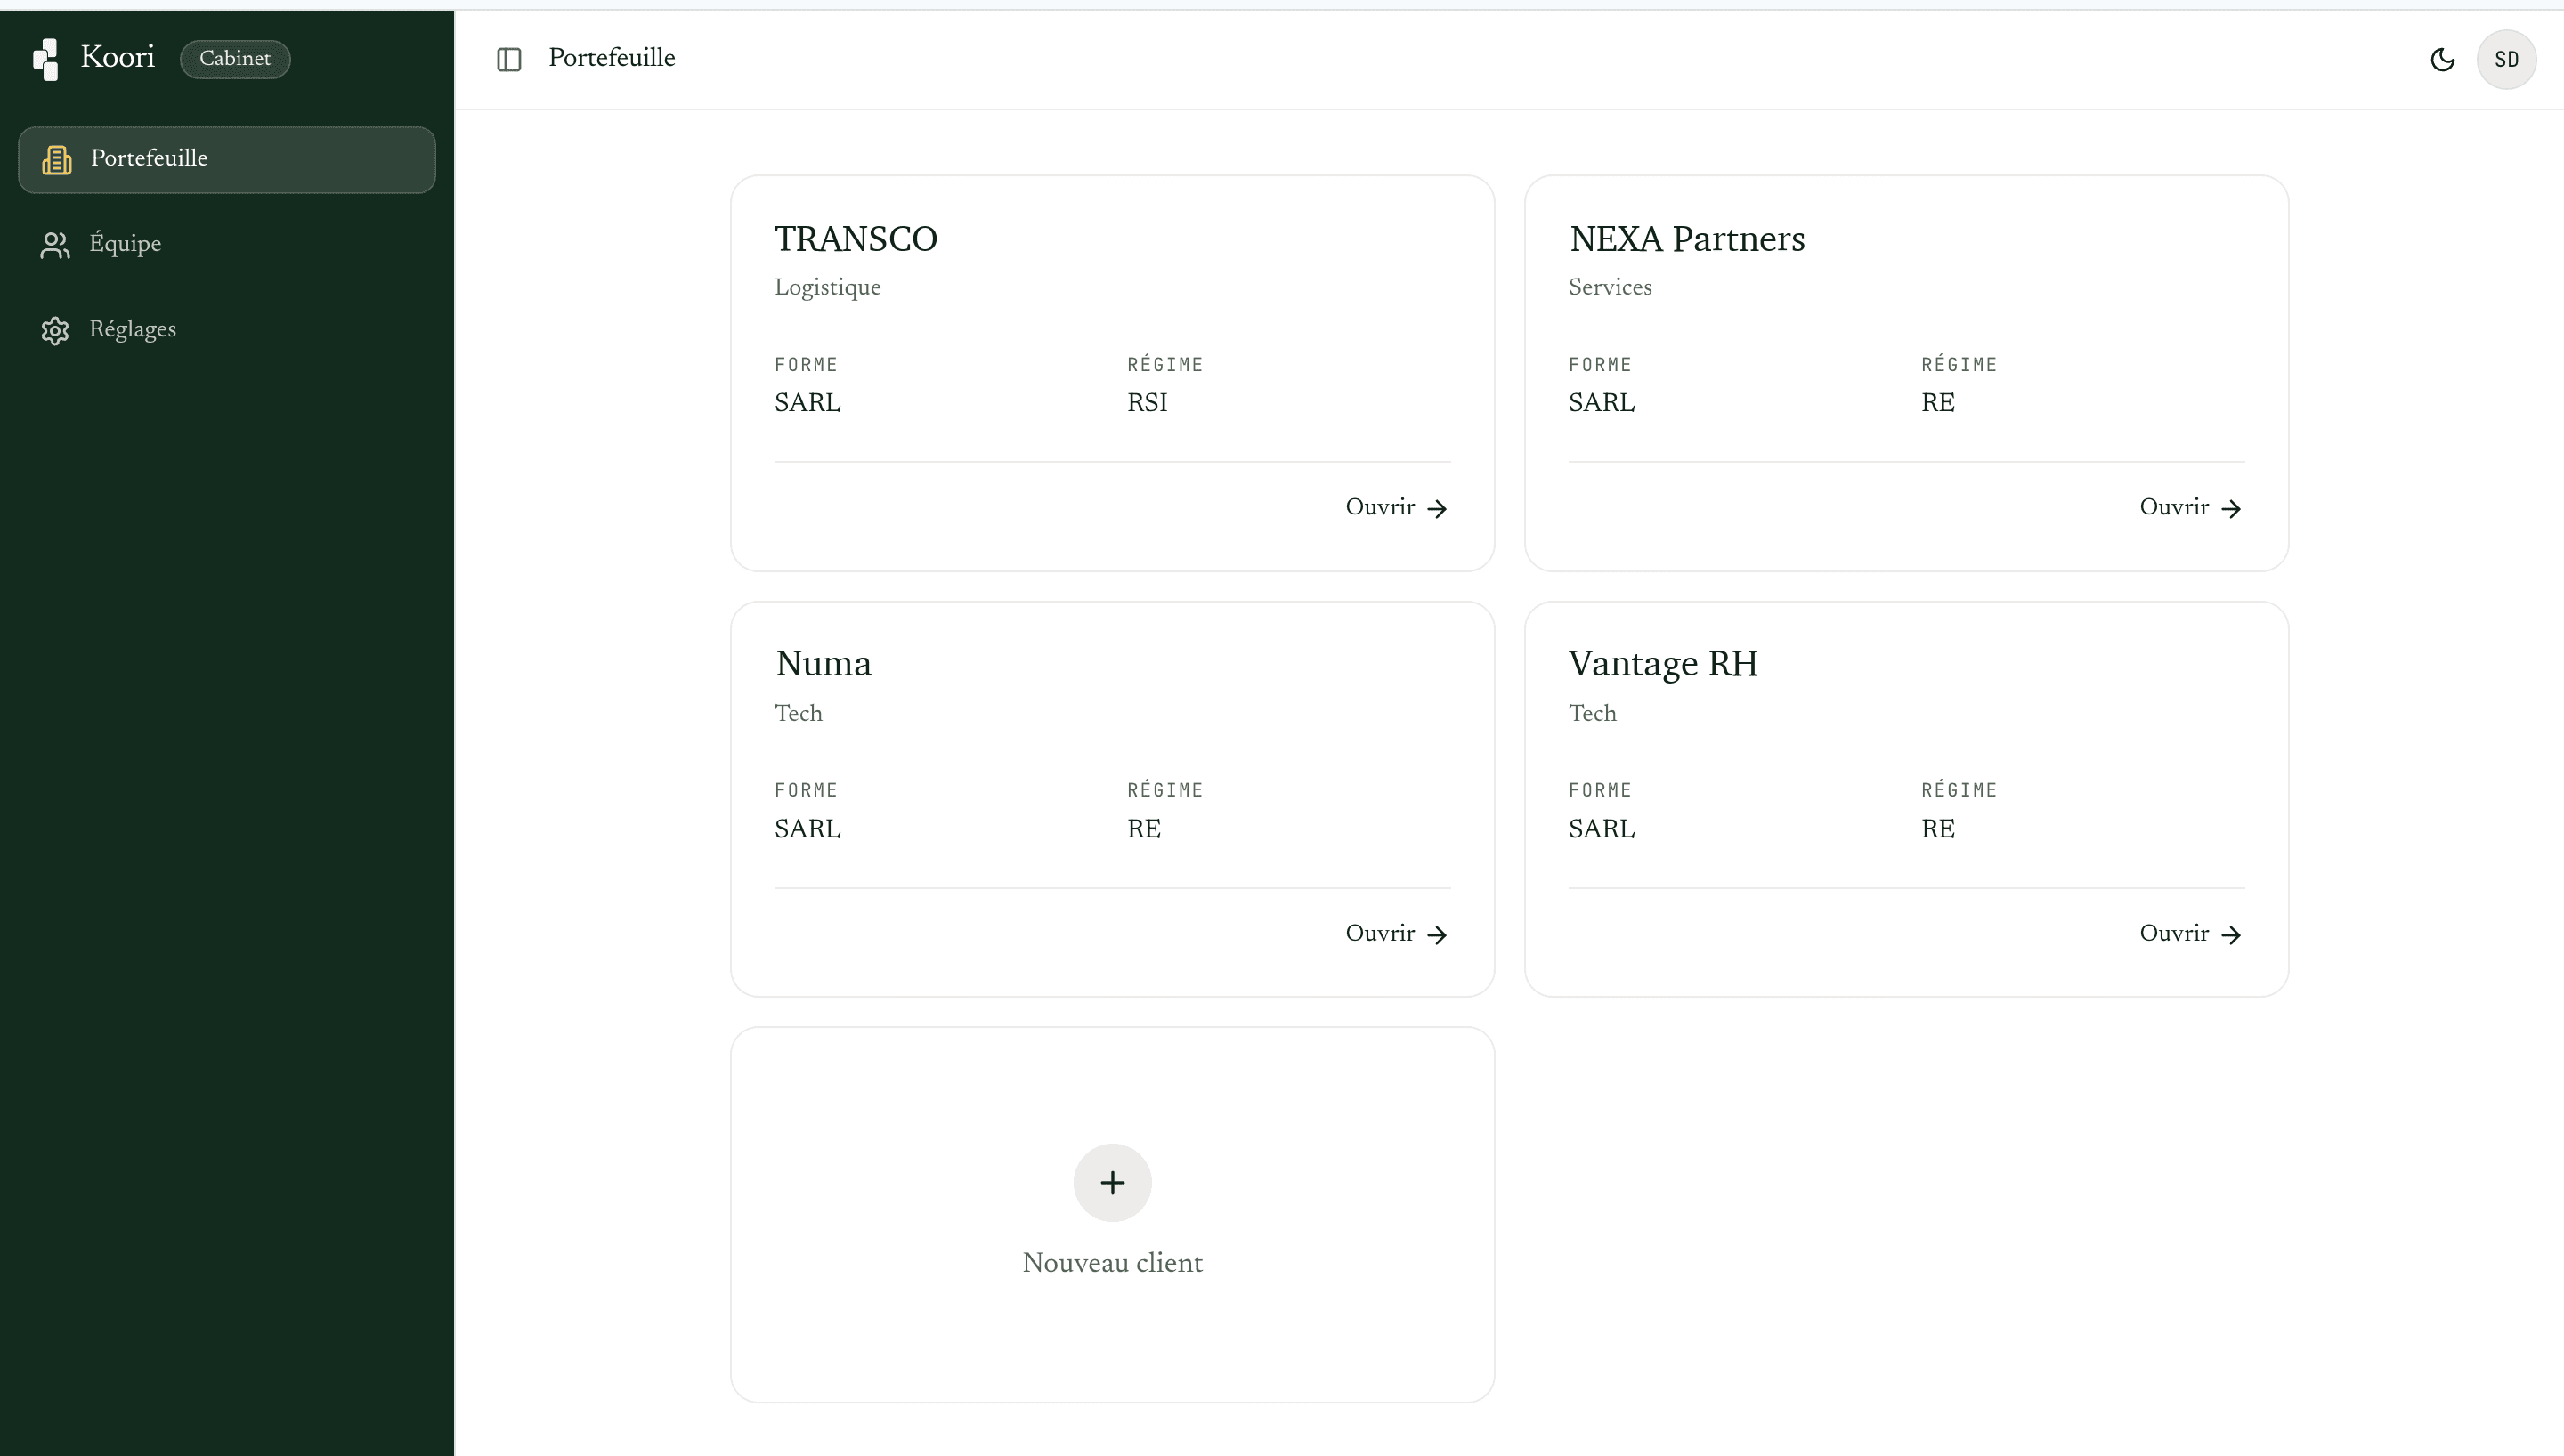Open the TRANSCO client via Ouvrir
Screen dimensions: 2564x1456
point(1397,508)
